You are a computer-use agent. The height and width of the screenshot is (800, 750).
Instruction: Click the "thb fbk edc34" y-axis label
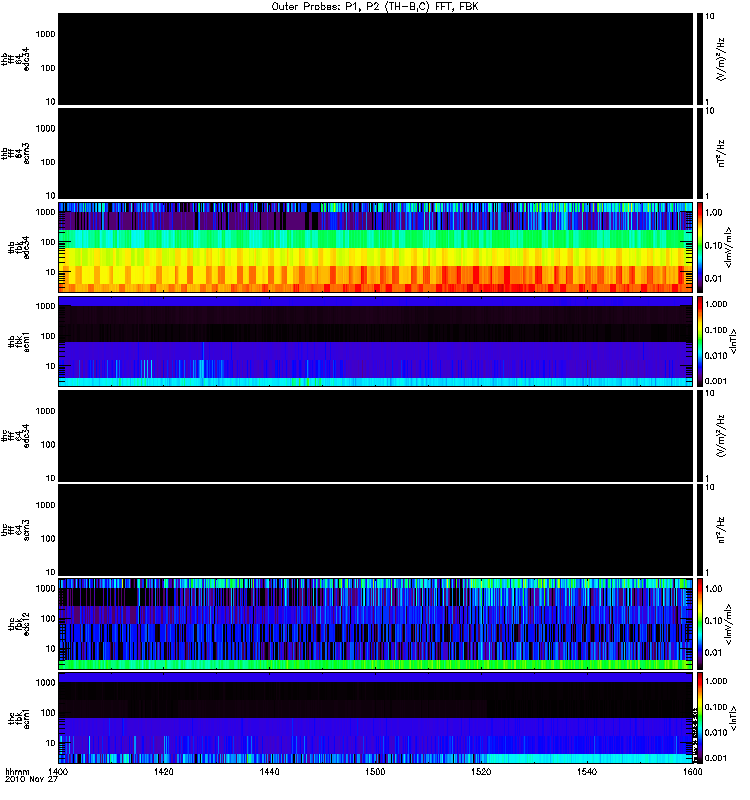[19, 247]
